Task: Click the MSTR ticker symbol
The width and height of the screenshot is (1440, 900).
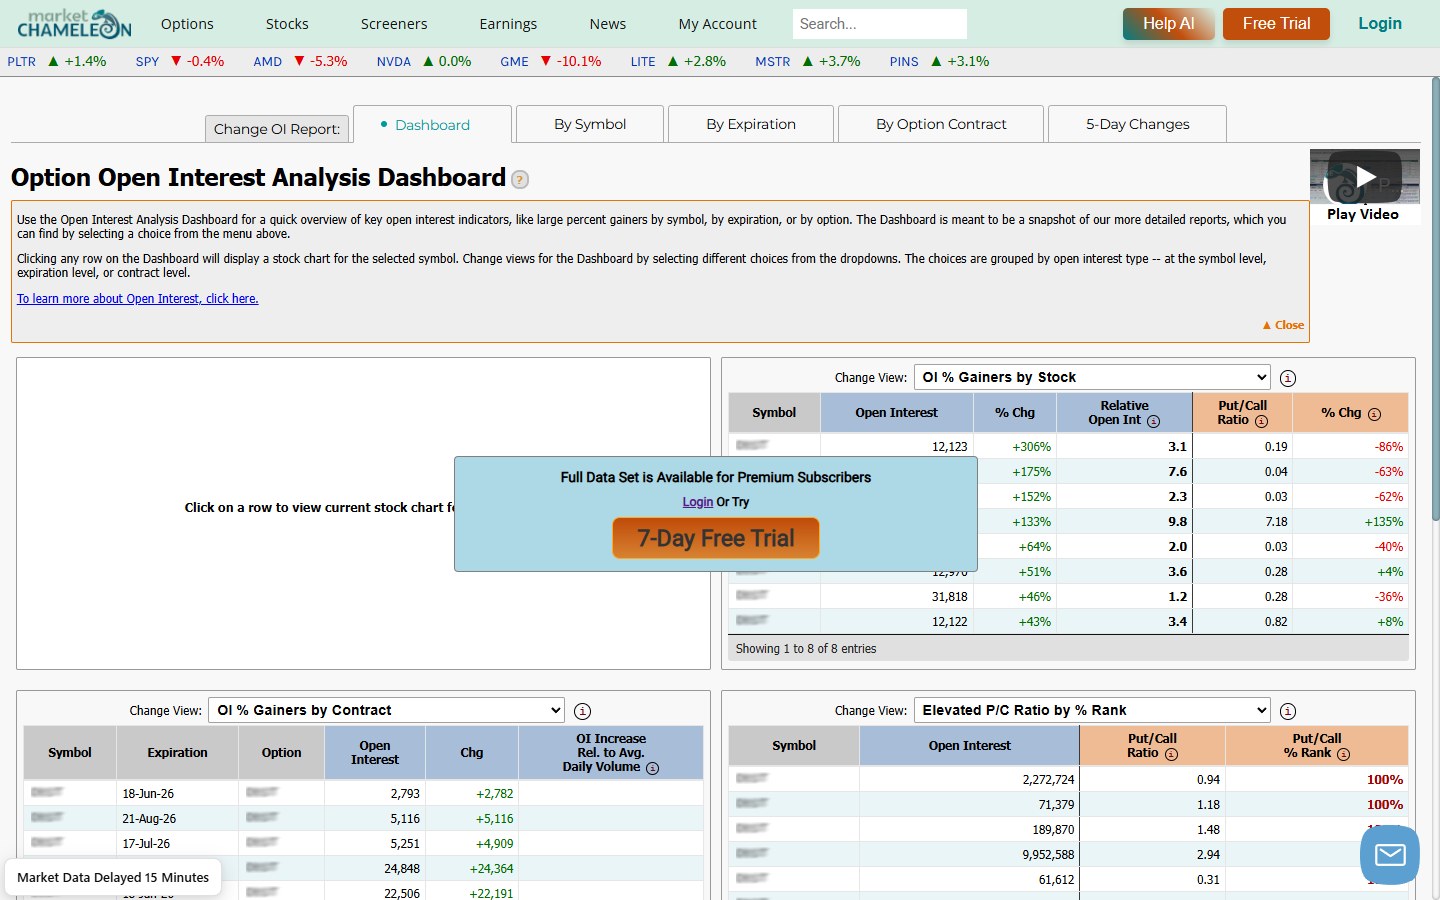Action: point(773,61)
